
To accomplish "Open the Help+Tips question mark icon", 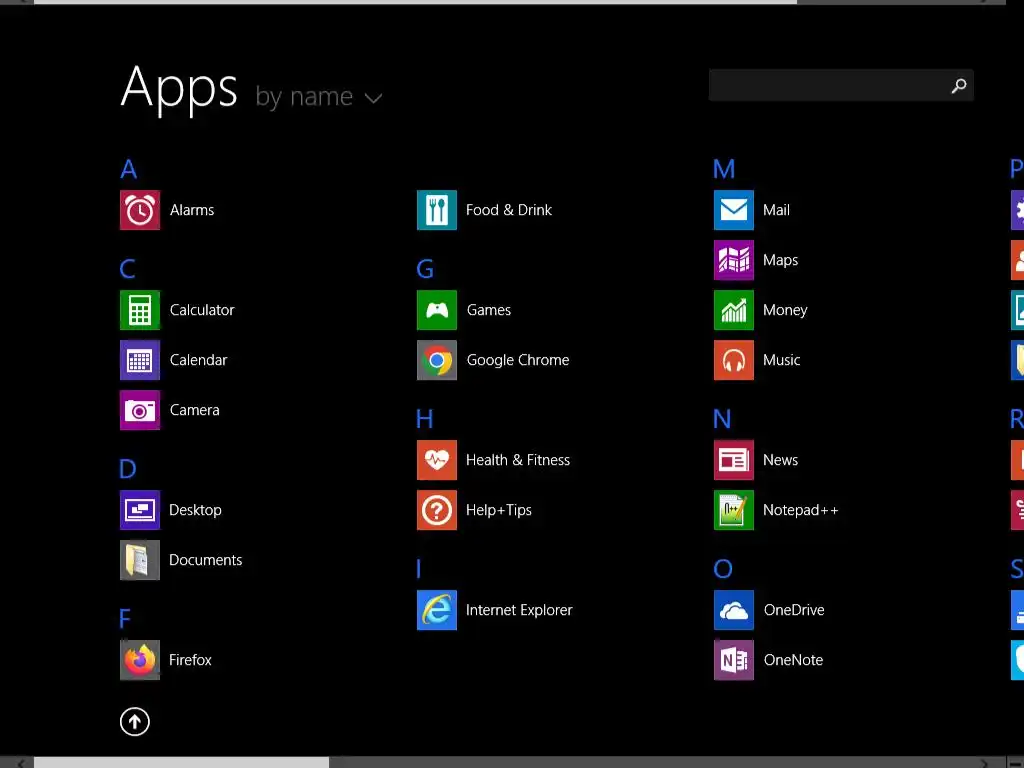I will click(437, 510).
